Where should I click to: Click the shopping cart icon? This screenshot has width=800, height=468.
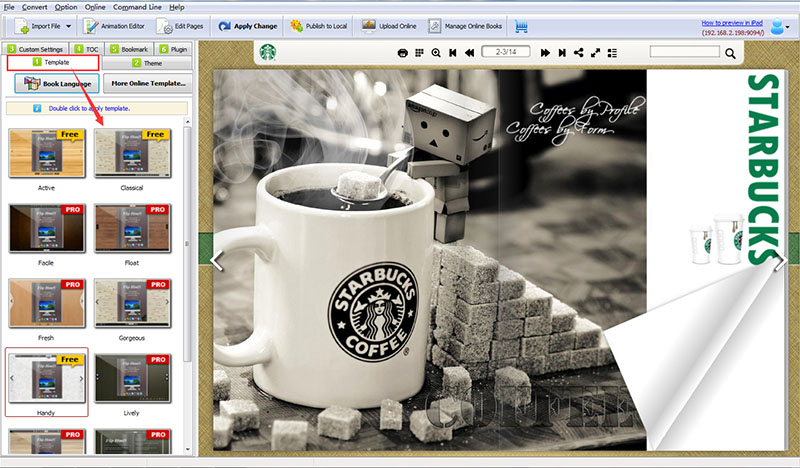pos(521,26)
